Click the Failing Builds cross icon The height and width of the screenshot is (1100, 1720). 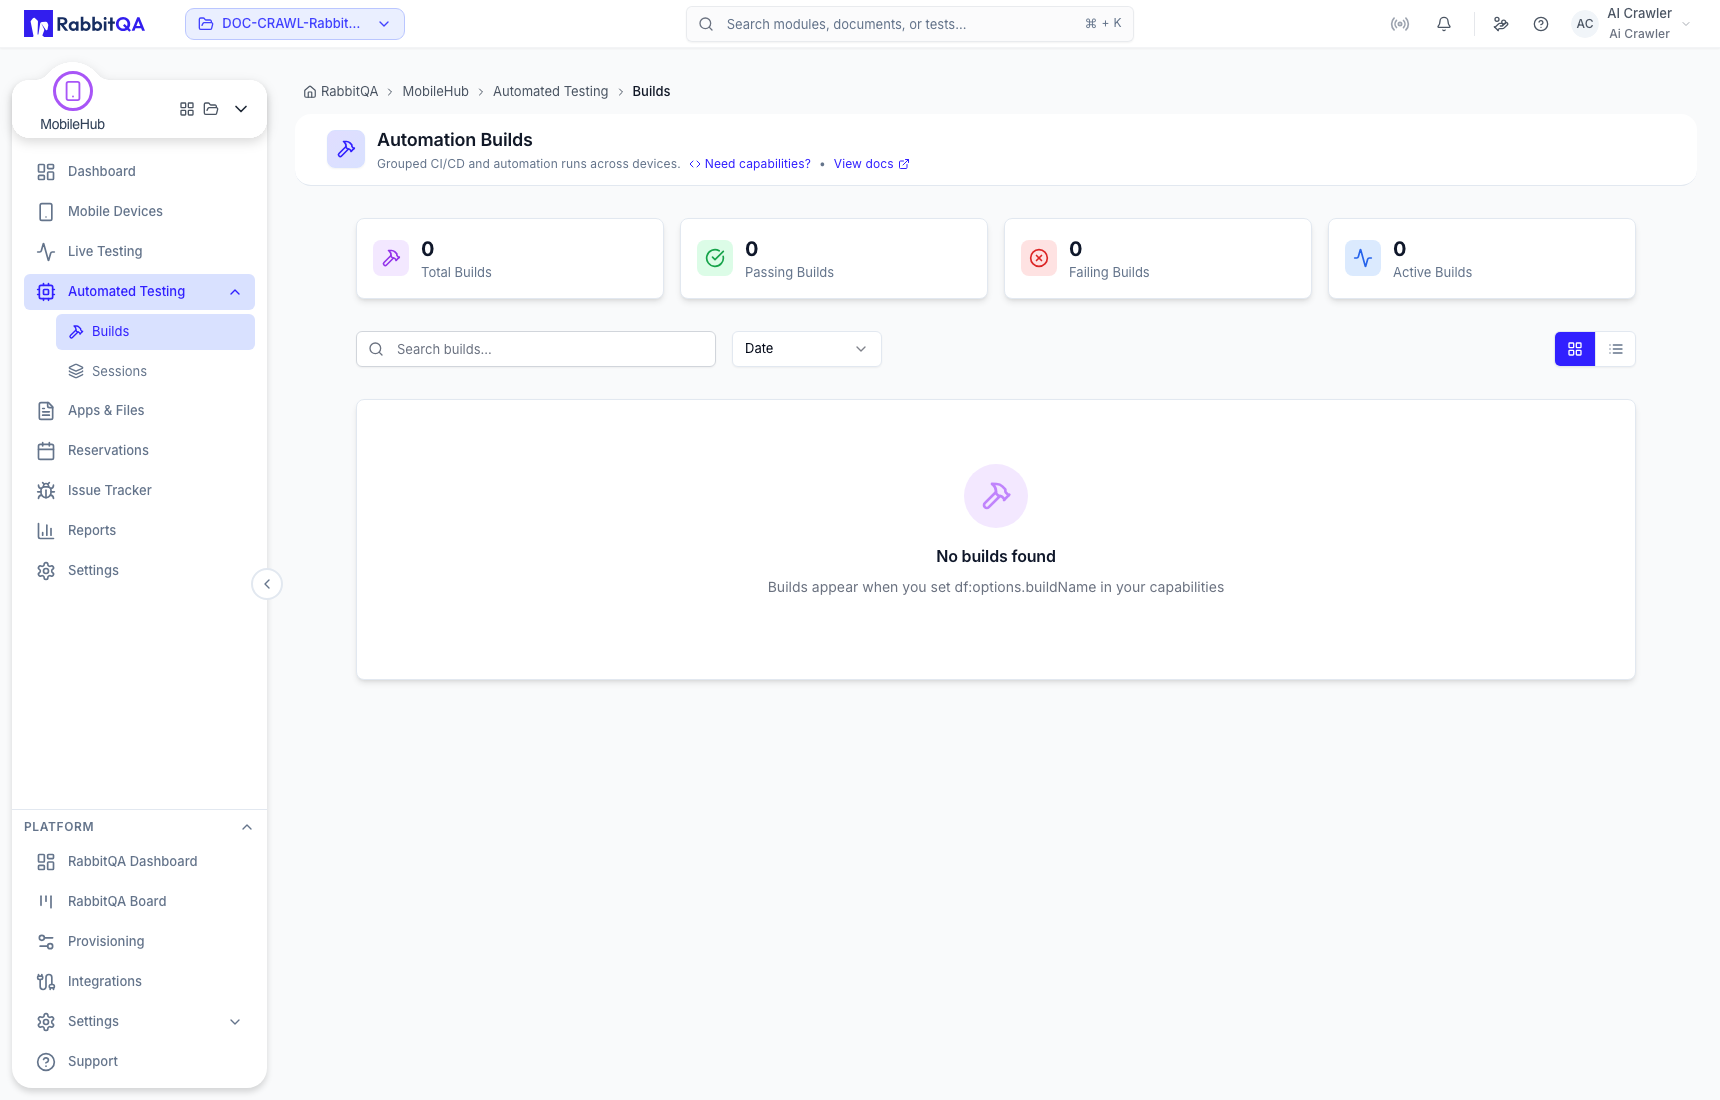1039,258
